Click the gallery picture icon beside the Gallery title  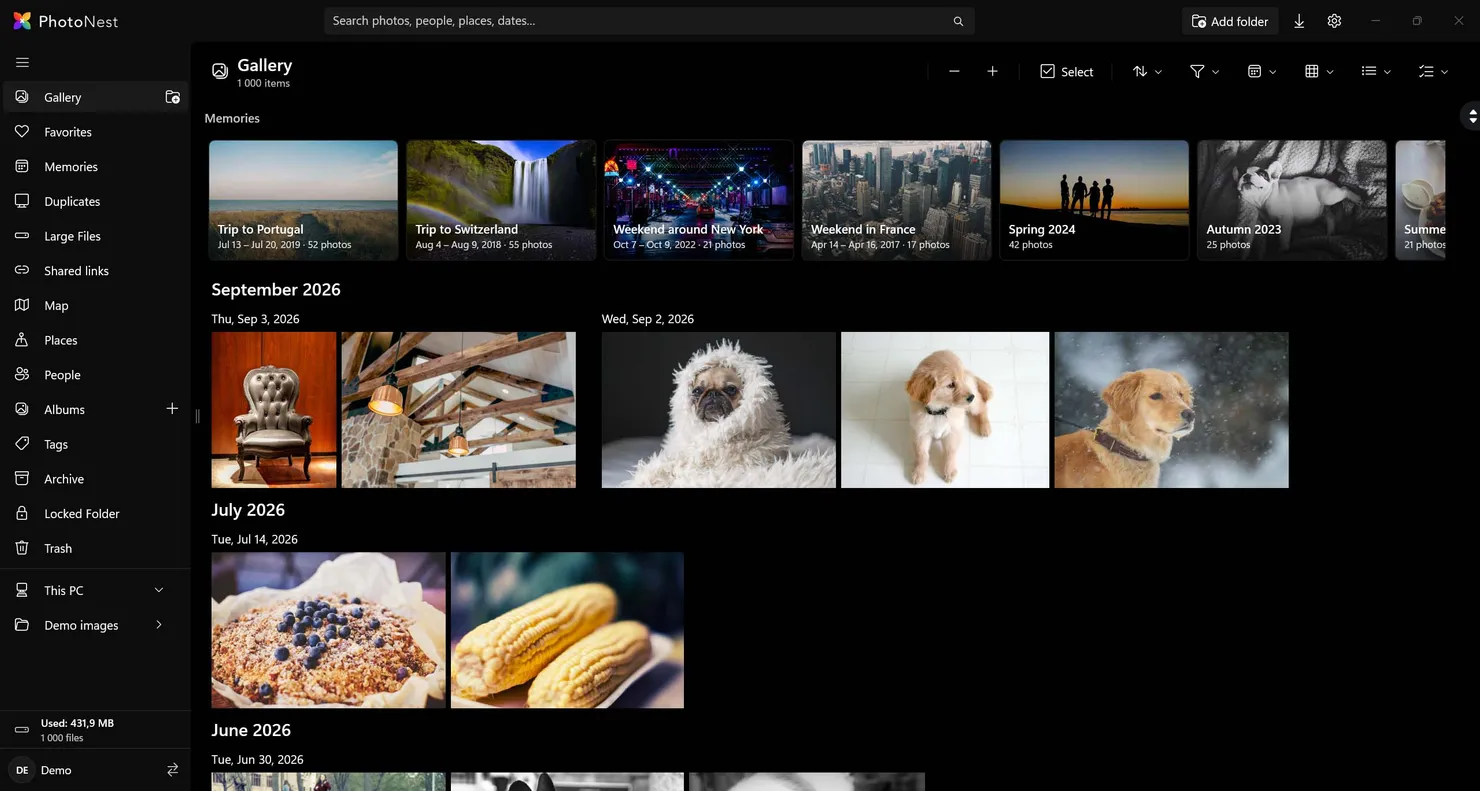click(220, 71)
